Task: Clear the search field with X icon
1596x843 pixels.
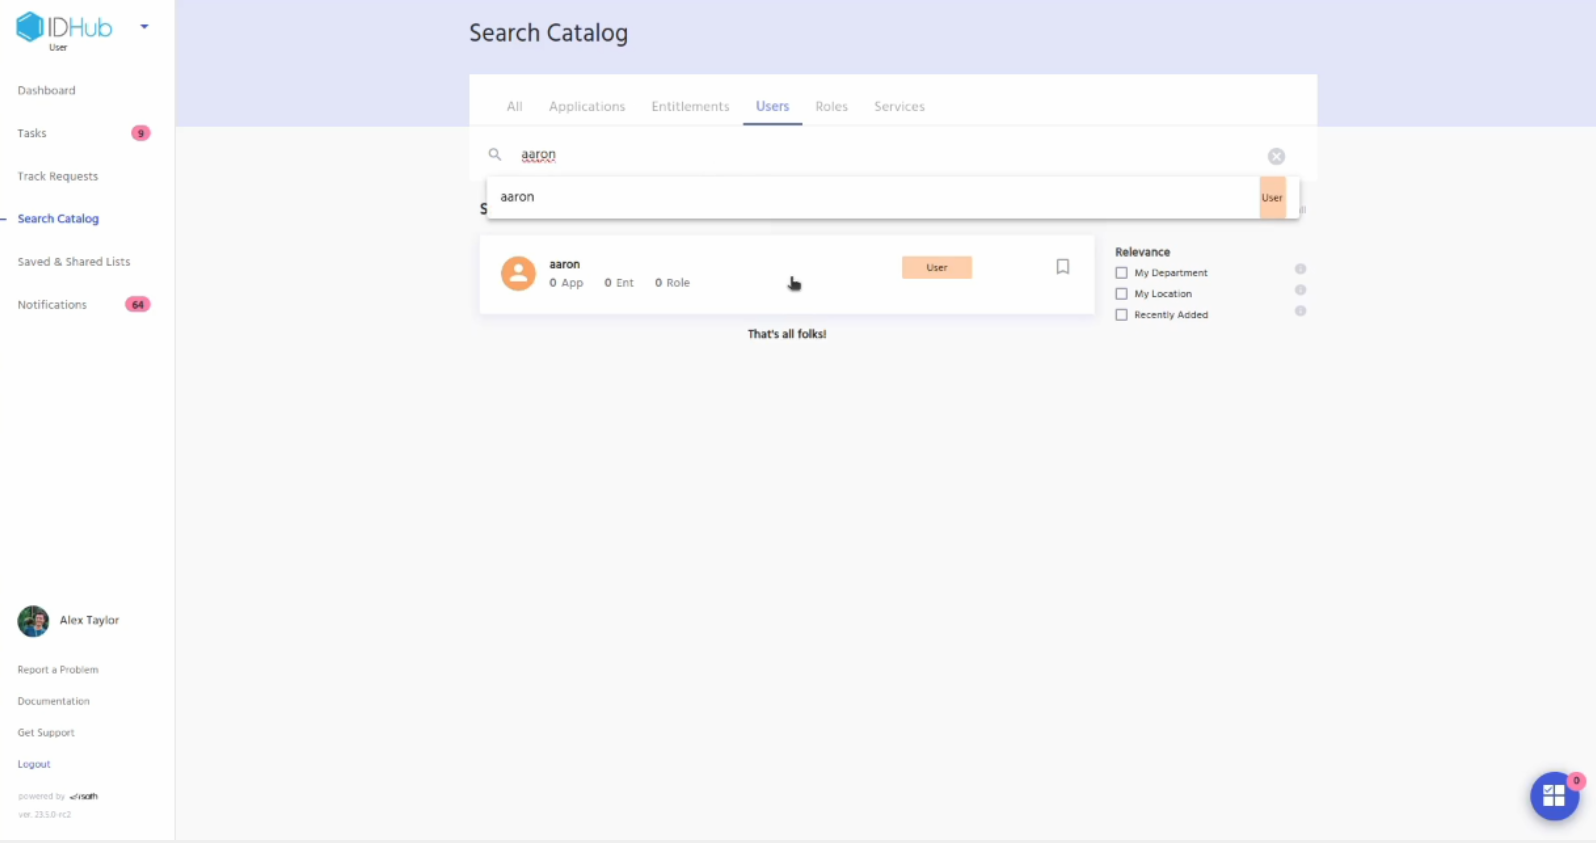Action: point(1276,156)
